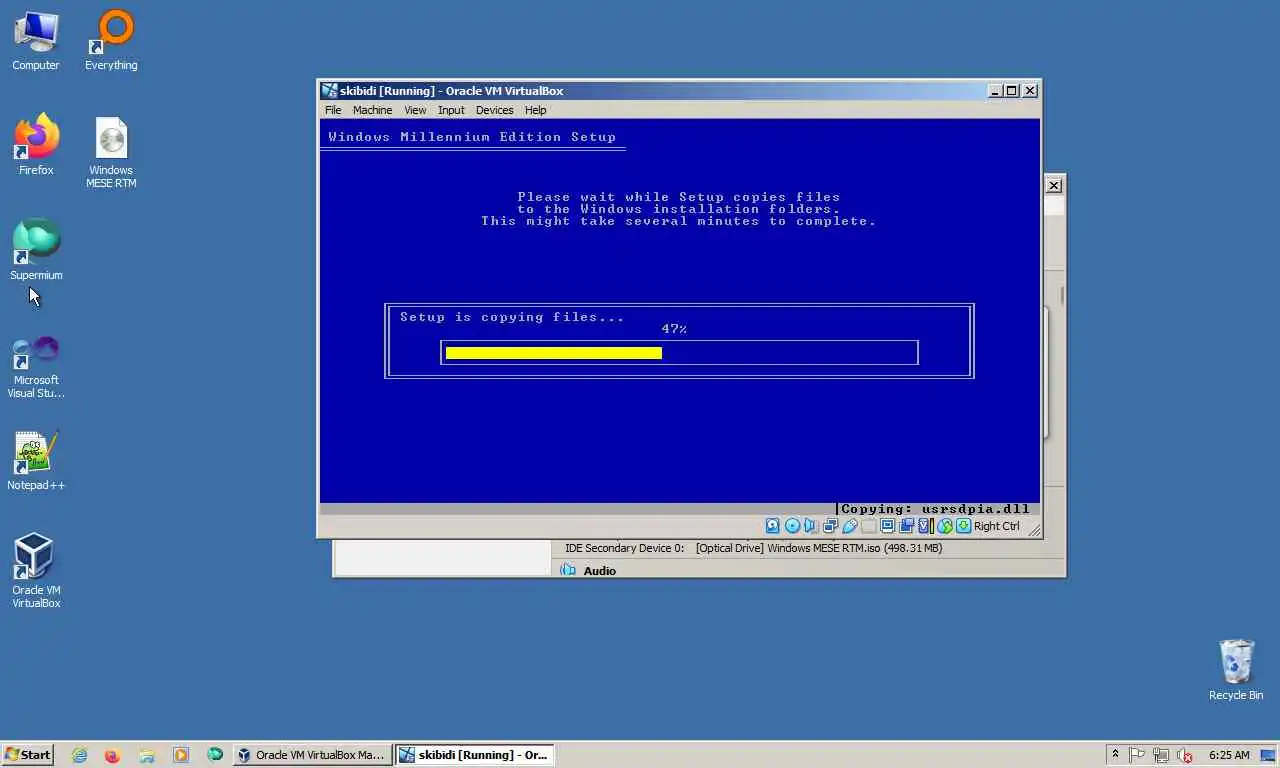This screenshot has width=1280, height=768.
Task: Click the 'IDE Secondary Device 0' storage entry
Action: click(x=753, y=548)
